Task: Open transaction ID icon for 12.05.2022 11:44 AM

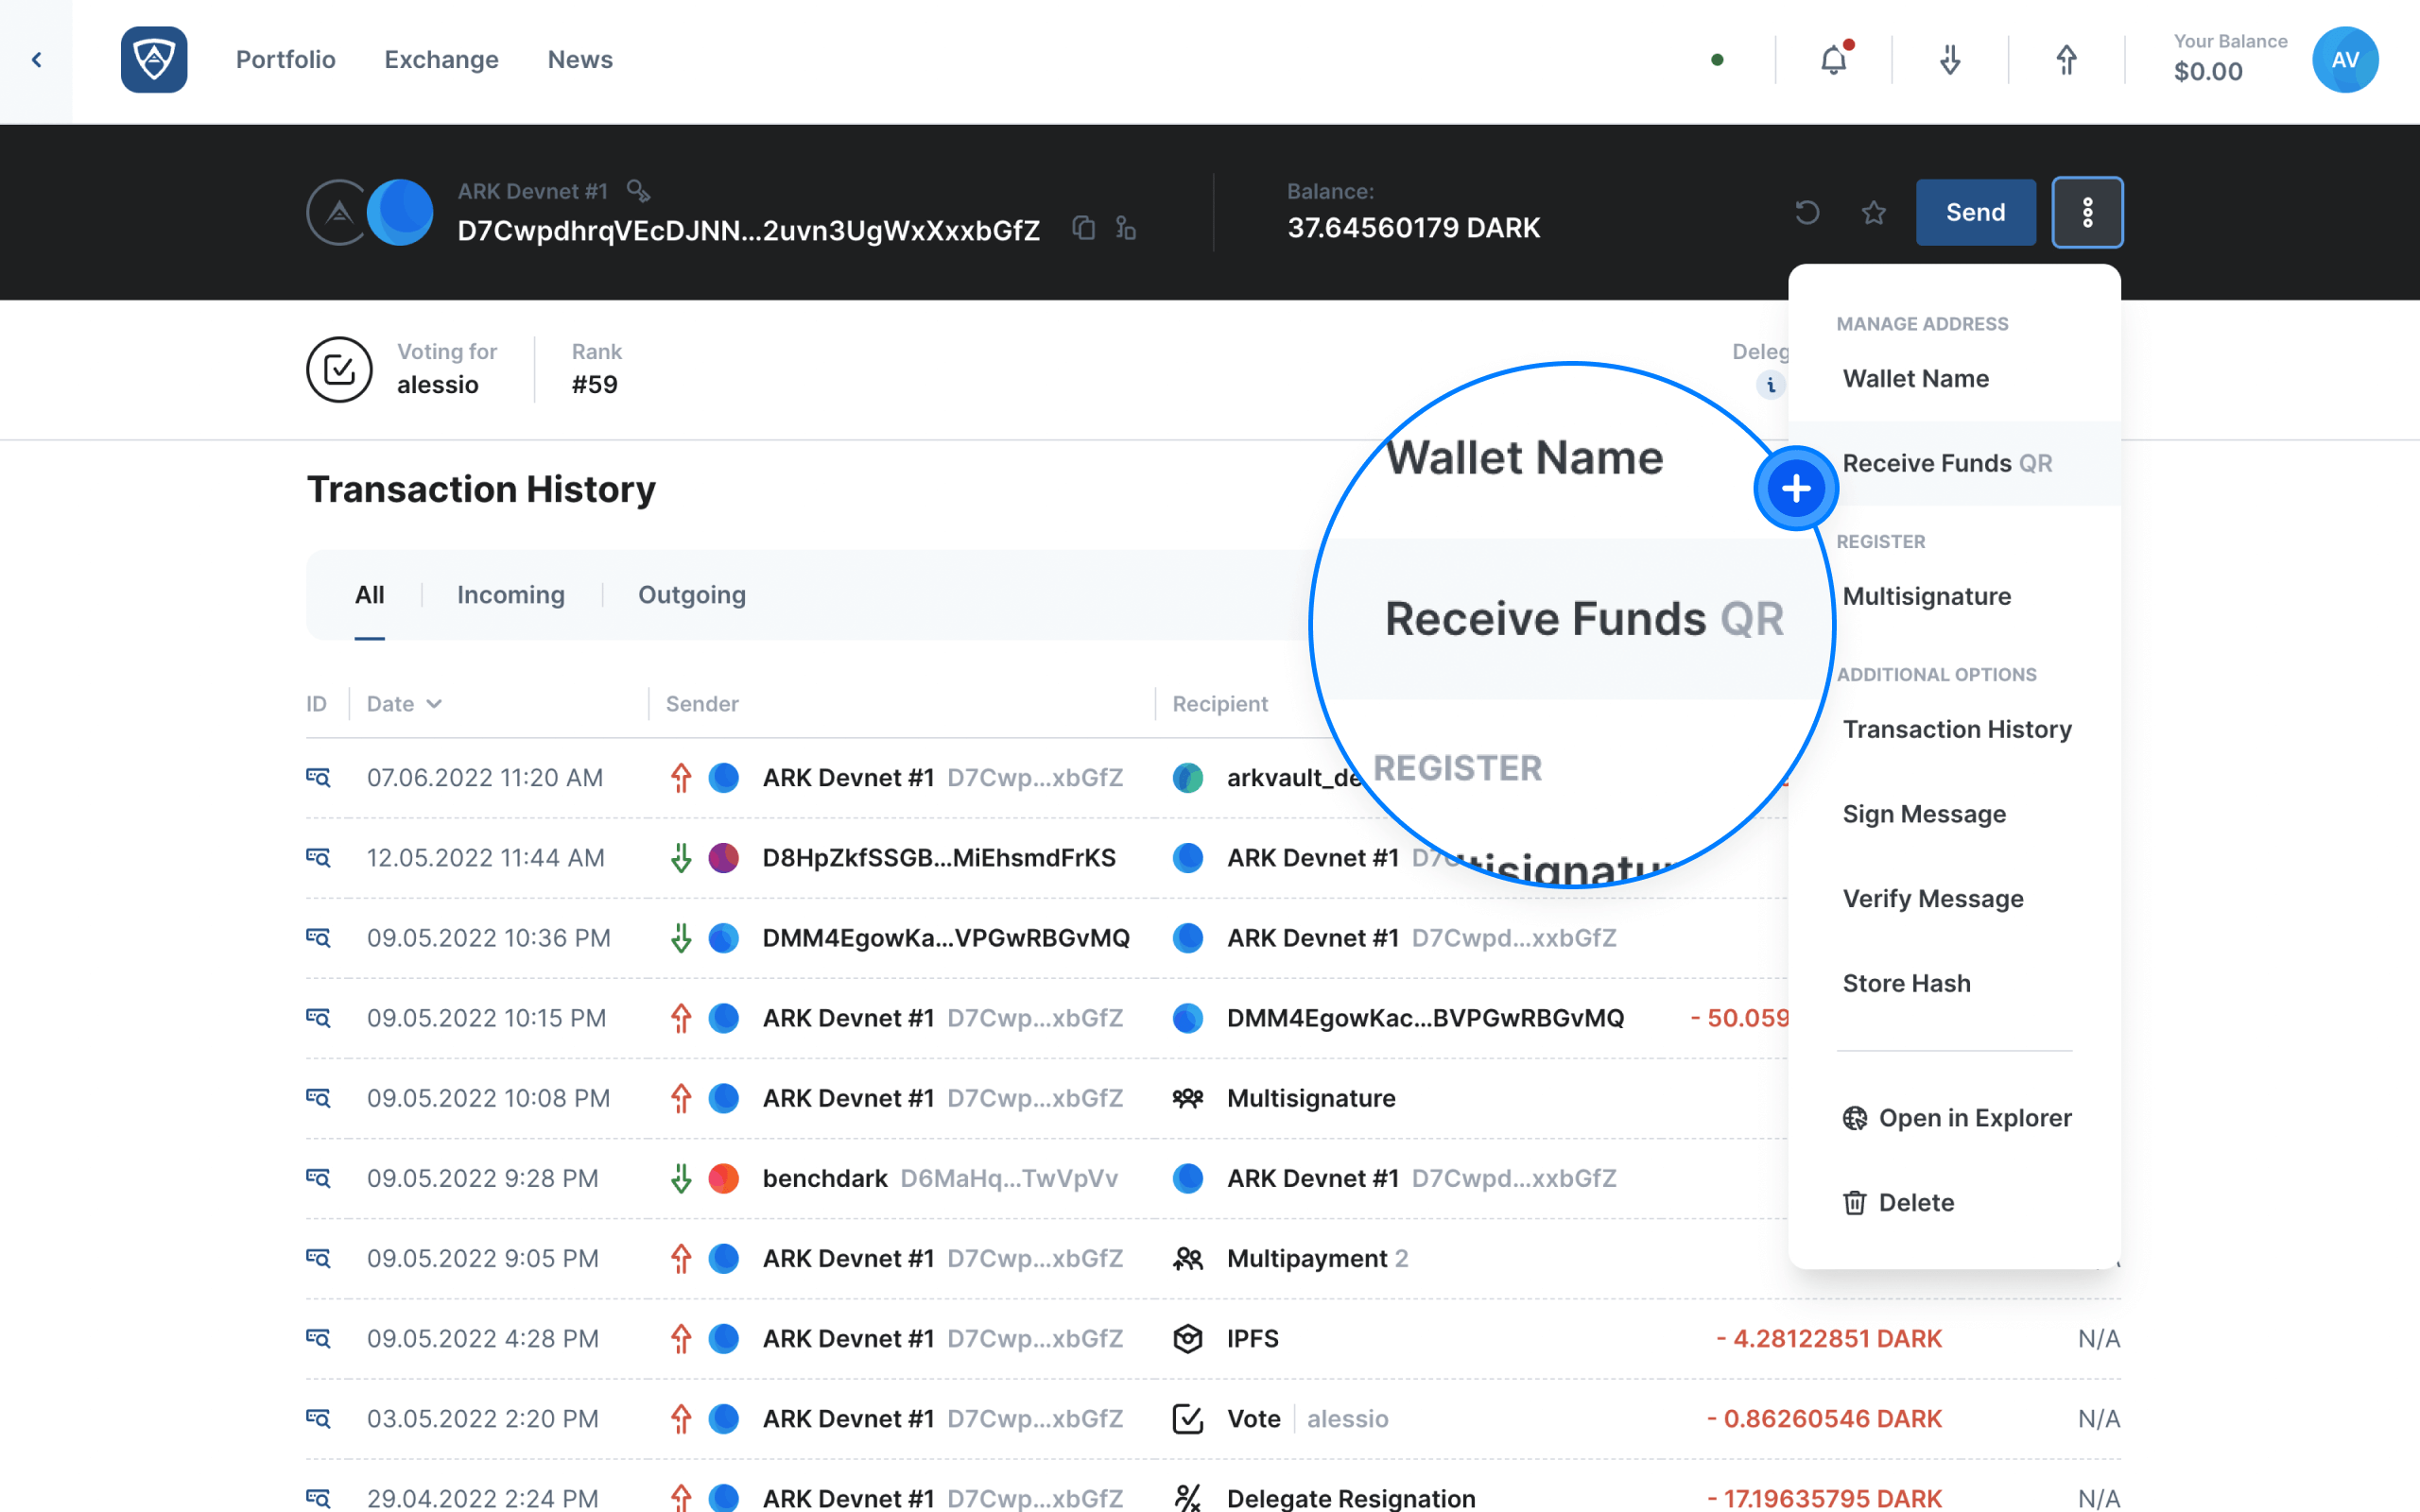Action: point(318,858)
